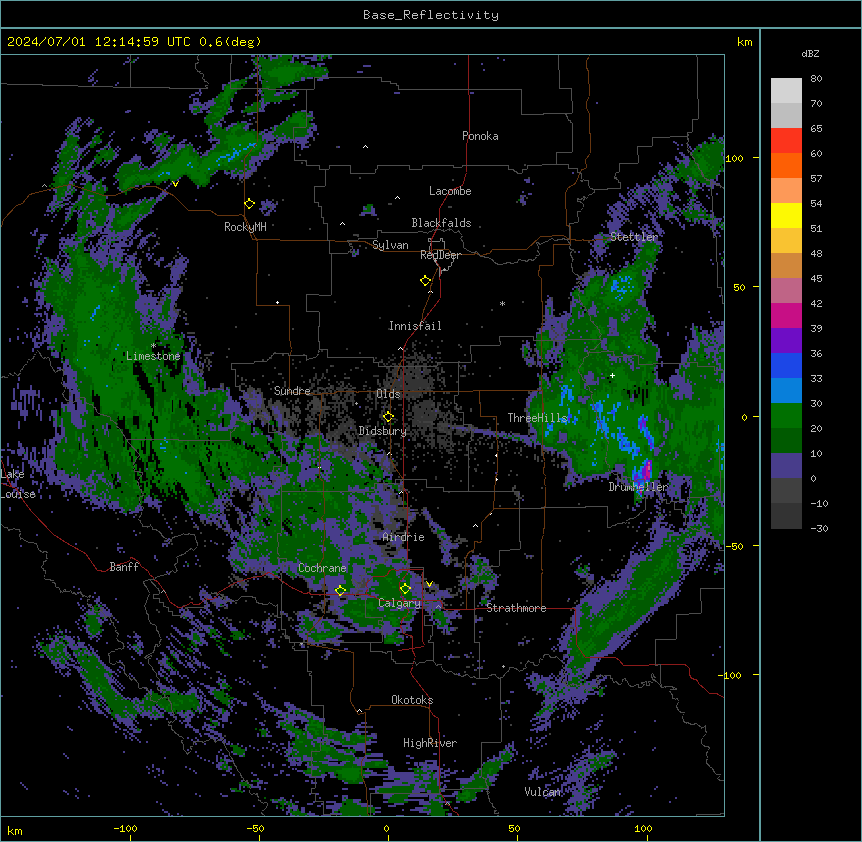
Task: Click the Base_Reflectivity title
Action: [431, 15]
